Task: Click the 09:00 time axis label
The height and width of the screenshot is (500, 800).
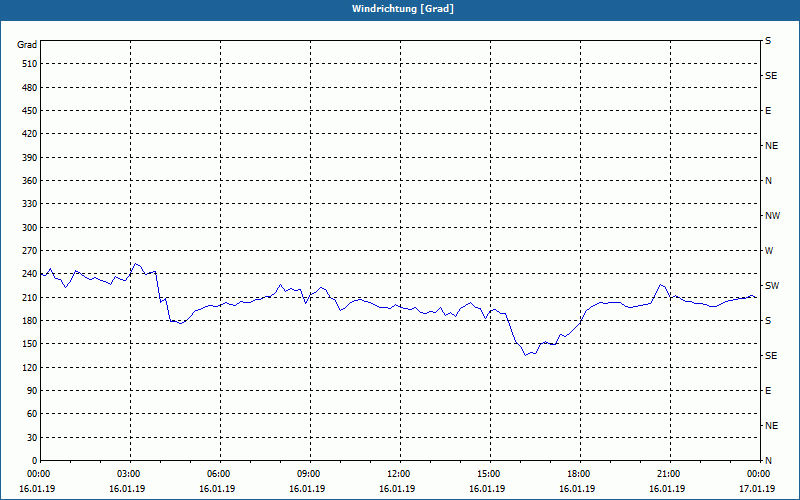Action: click(x=311, y=474)
